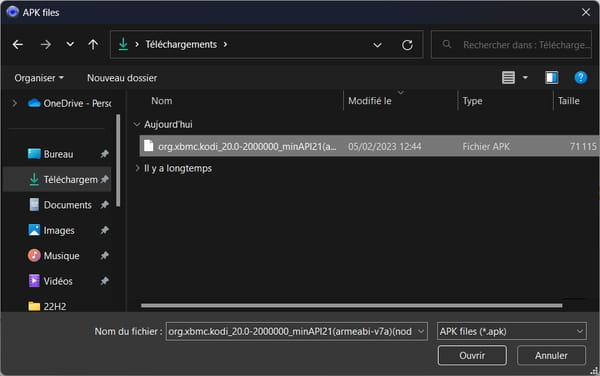Click the pin icon next to Documents
Image resolution: width=600 pixels, height=376 pixels.
(104, 205)
